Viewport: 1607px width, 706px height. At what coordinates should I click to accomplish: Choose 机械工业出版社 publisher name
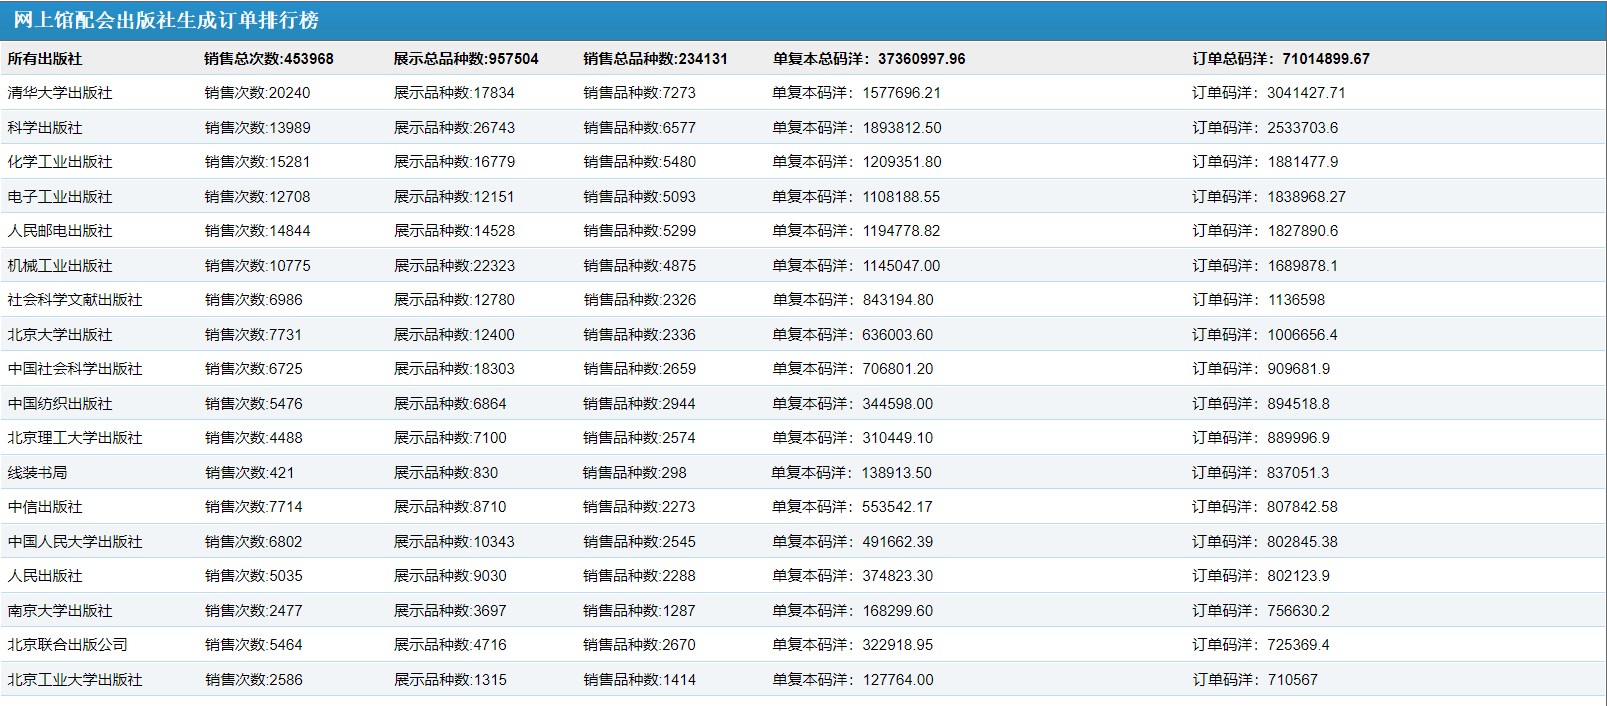point(60,266)
